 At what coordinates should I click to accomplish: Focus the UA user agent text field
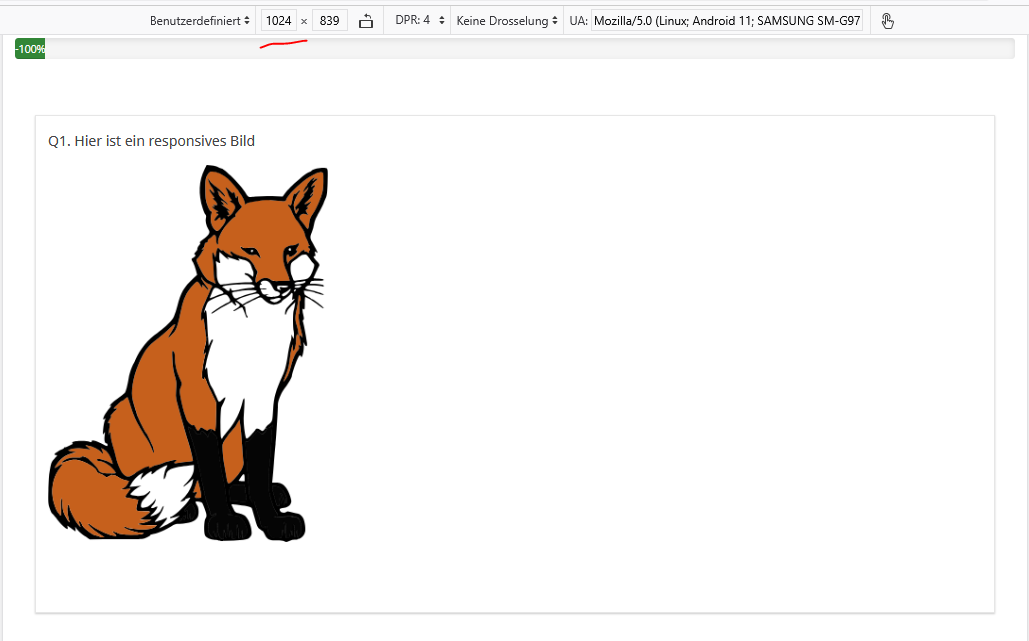pyautogui.click(x=727, y=21)
